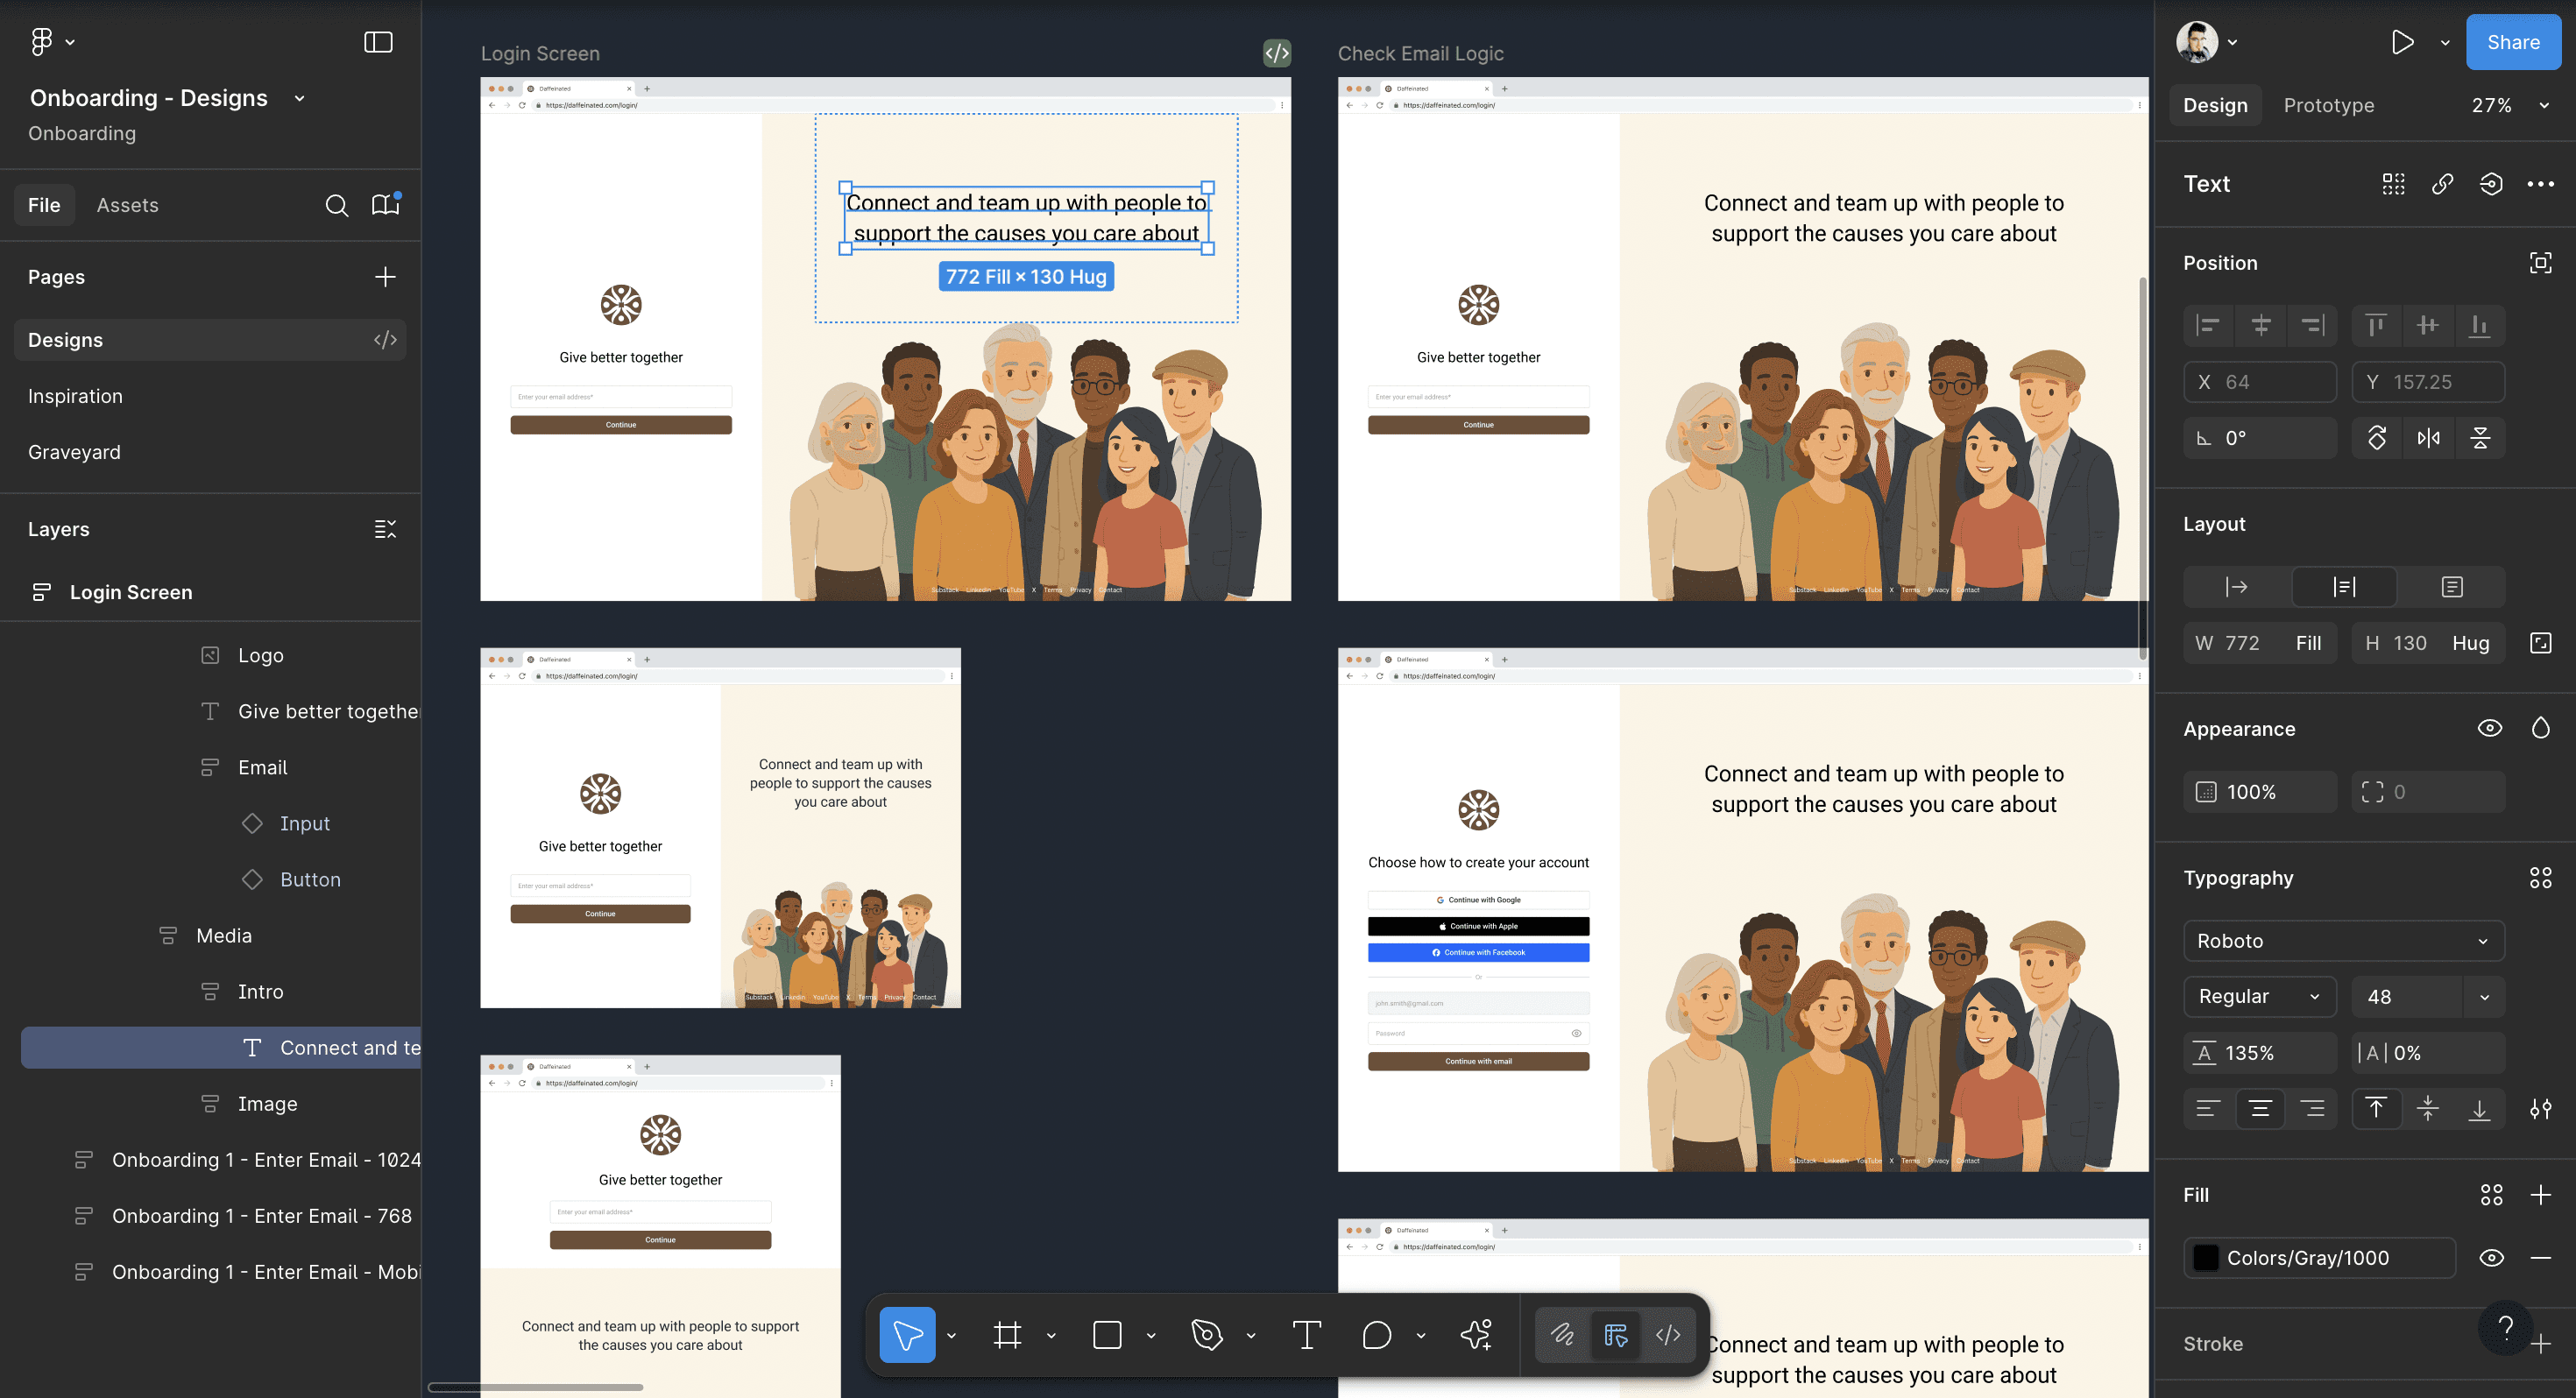Select the Frame tool in bottom toolbar
Image resolution: width=2576 pixels, height=1398 pixels.
point(1007,1335)
